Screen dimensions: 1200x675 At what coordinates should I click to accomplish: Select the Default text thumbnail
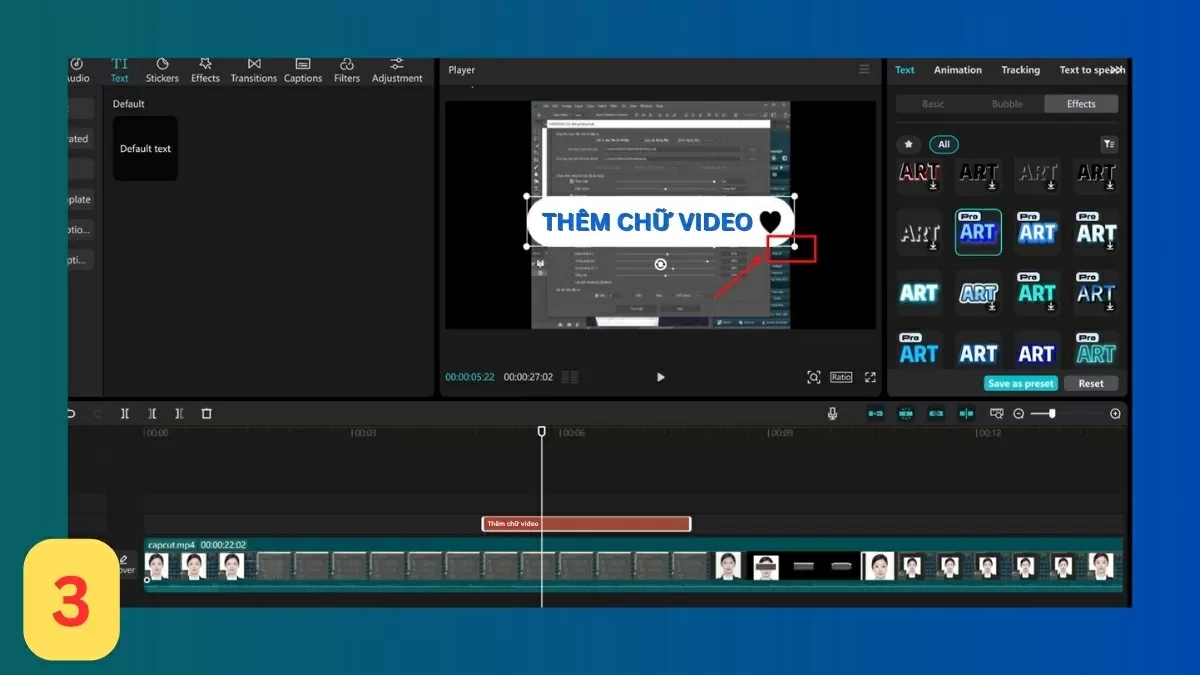coord(145,149)
